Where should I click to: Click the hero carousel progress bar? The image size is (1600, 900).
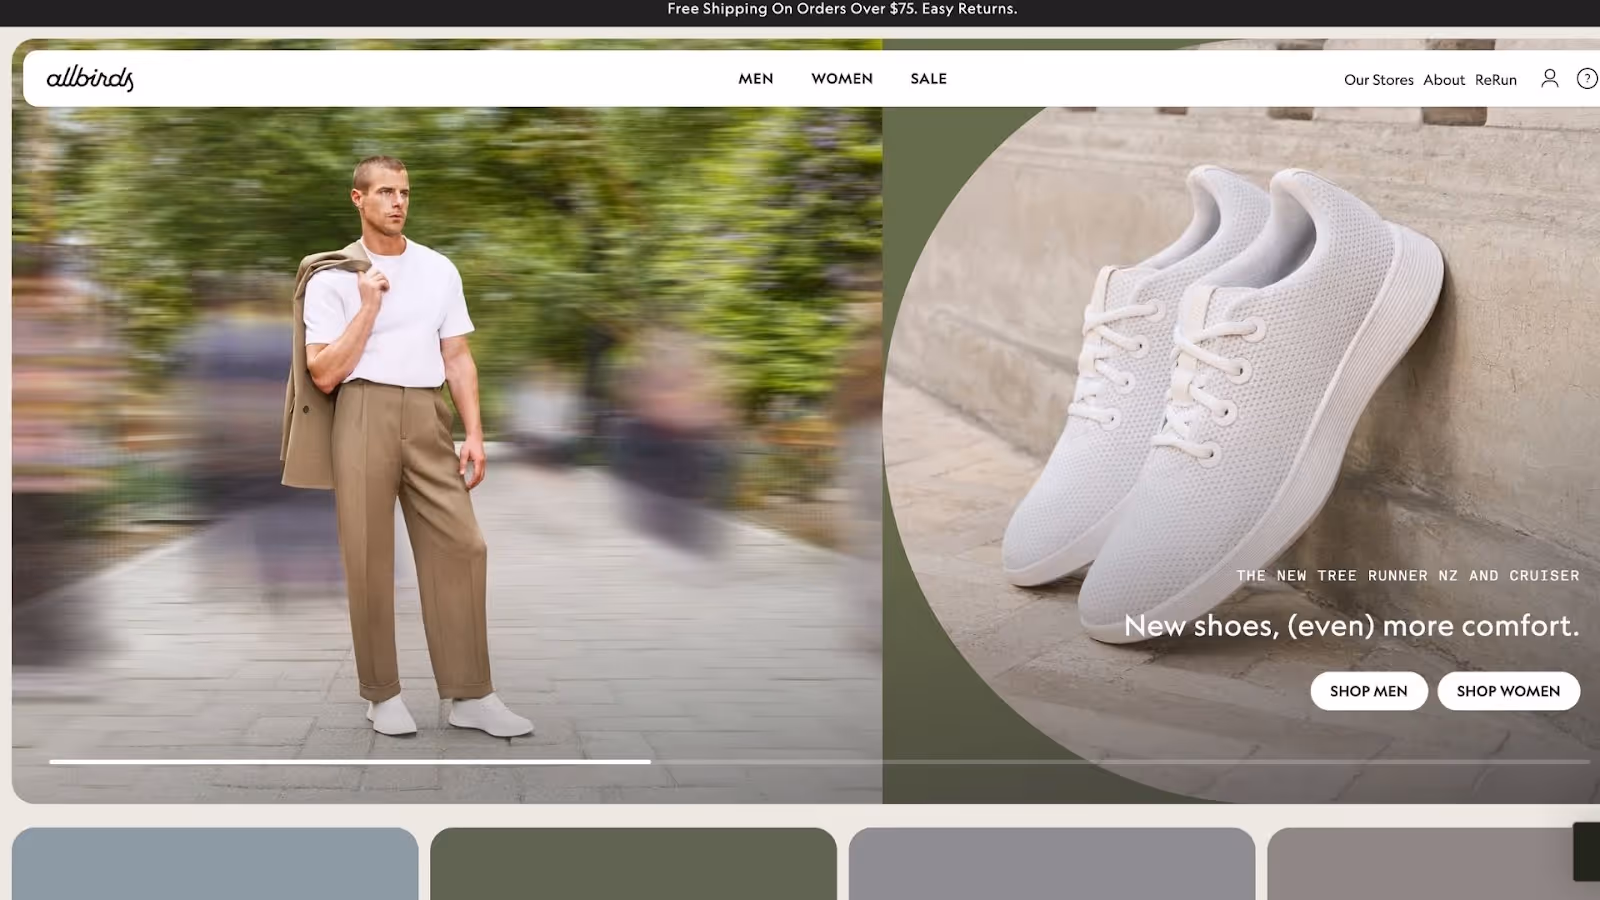[x=819, y=762]
